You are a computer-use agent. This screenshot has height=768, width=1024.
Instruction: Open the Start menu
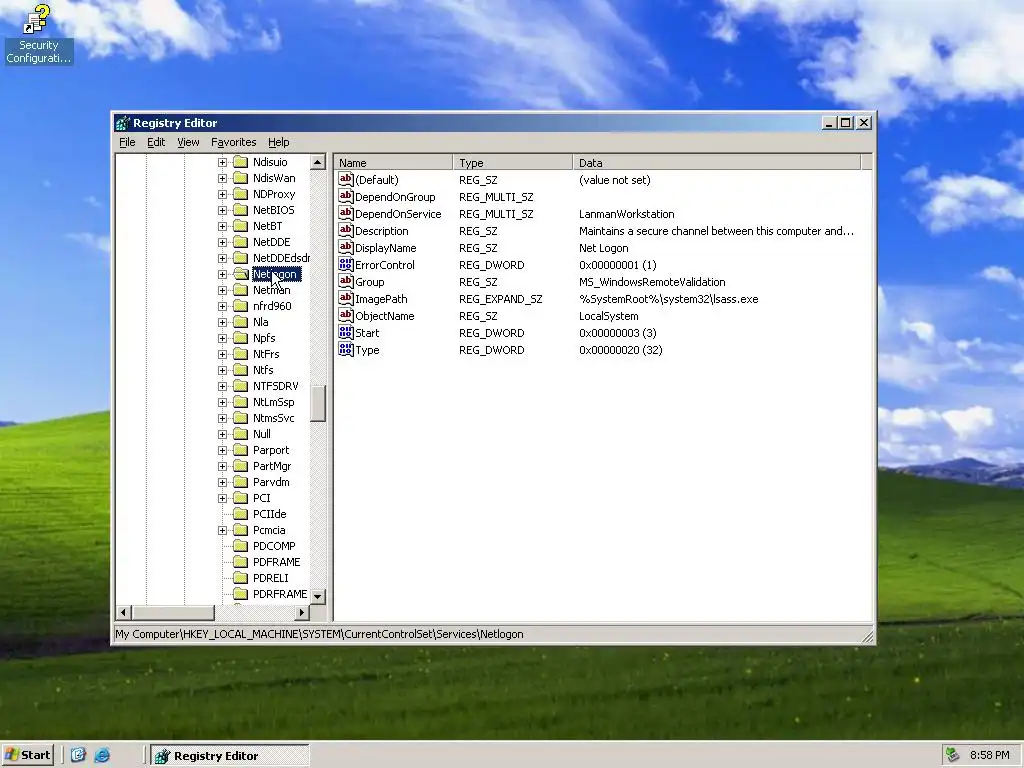[x=28, y=755]
